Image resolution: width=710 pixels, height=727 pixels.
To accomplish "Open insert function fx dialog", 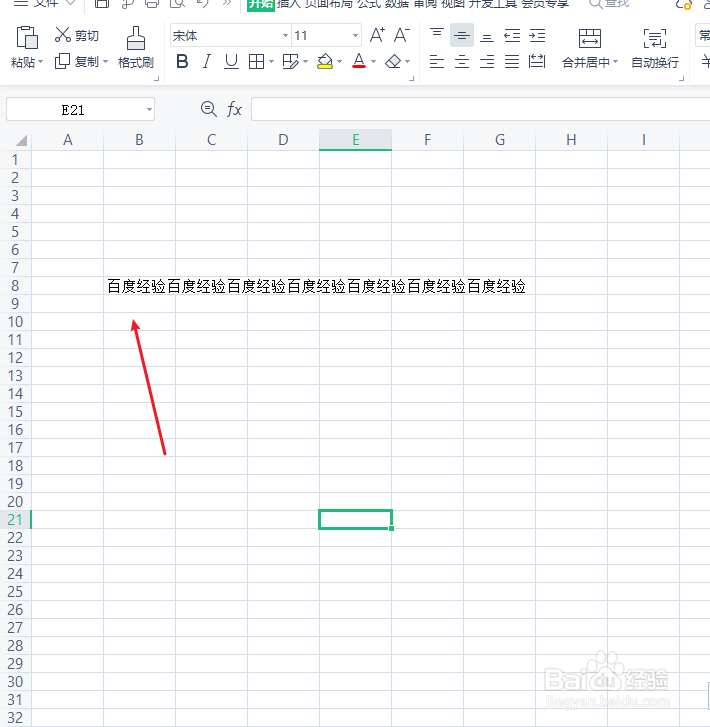I will pyautogui.click(x=234, y=109).
